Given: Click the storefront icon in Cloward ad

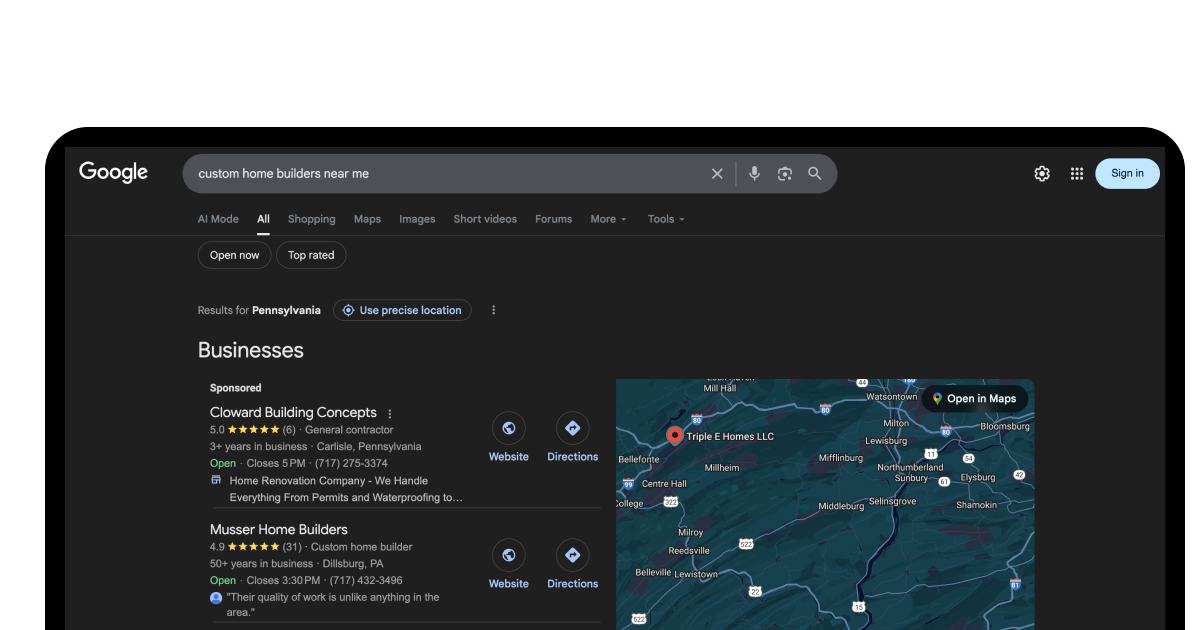Looking at the screenshot, I should 216,480.
